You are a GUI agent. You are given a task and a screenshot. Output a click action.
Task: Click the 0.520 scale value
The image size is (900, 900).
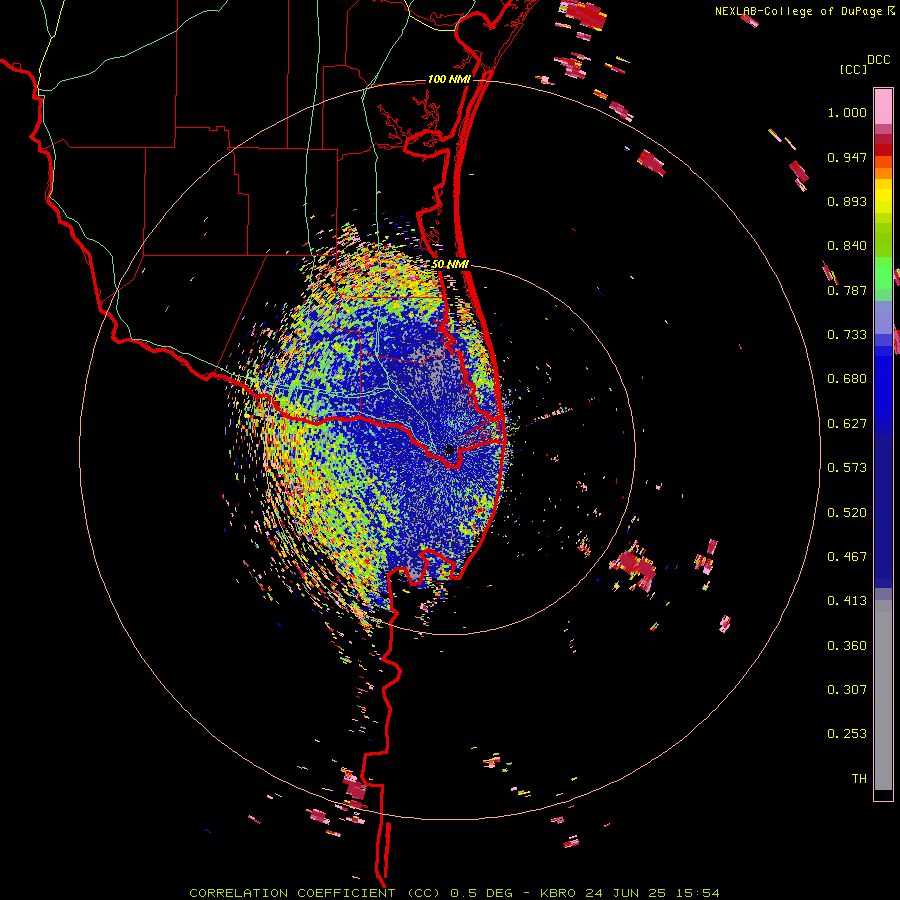tap(847, 513)
